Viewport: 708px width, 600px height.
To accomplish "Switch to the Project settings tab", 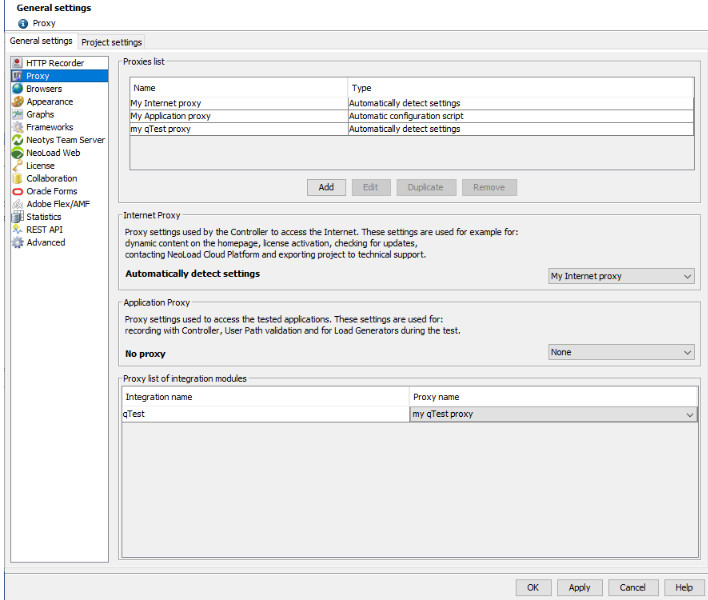I will pyautogui.click(x=112, y=42).
